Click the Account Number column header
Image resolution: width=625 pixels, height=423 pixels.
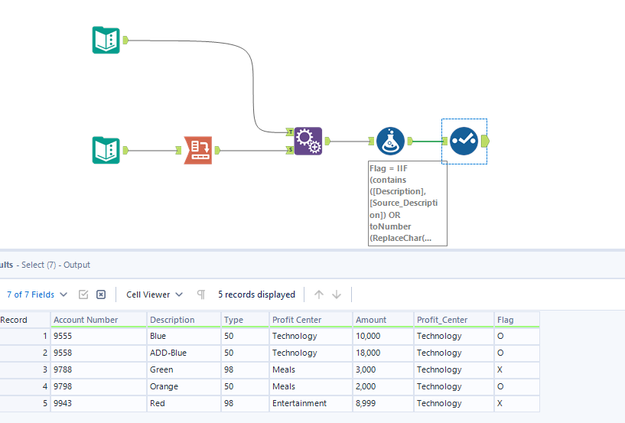pyautogui.click(x=98, y=320)
